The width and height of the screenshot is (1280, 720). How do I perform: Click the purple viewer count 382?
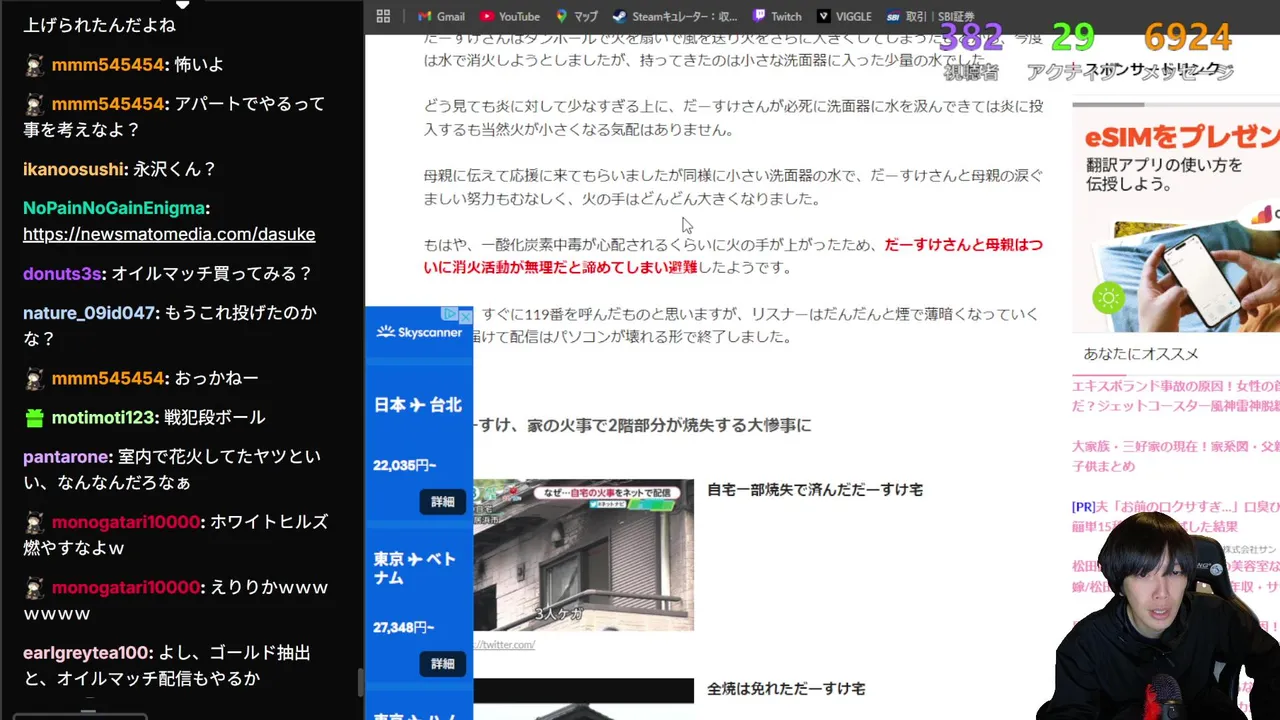[x=971, y=38]
